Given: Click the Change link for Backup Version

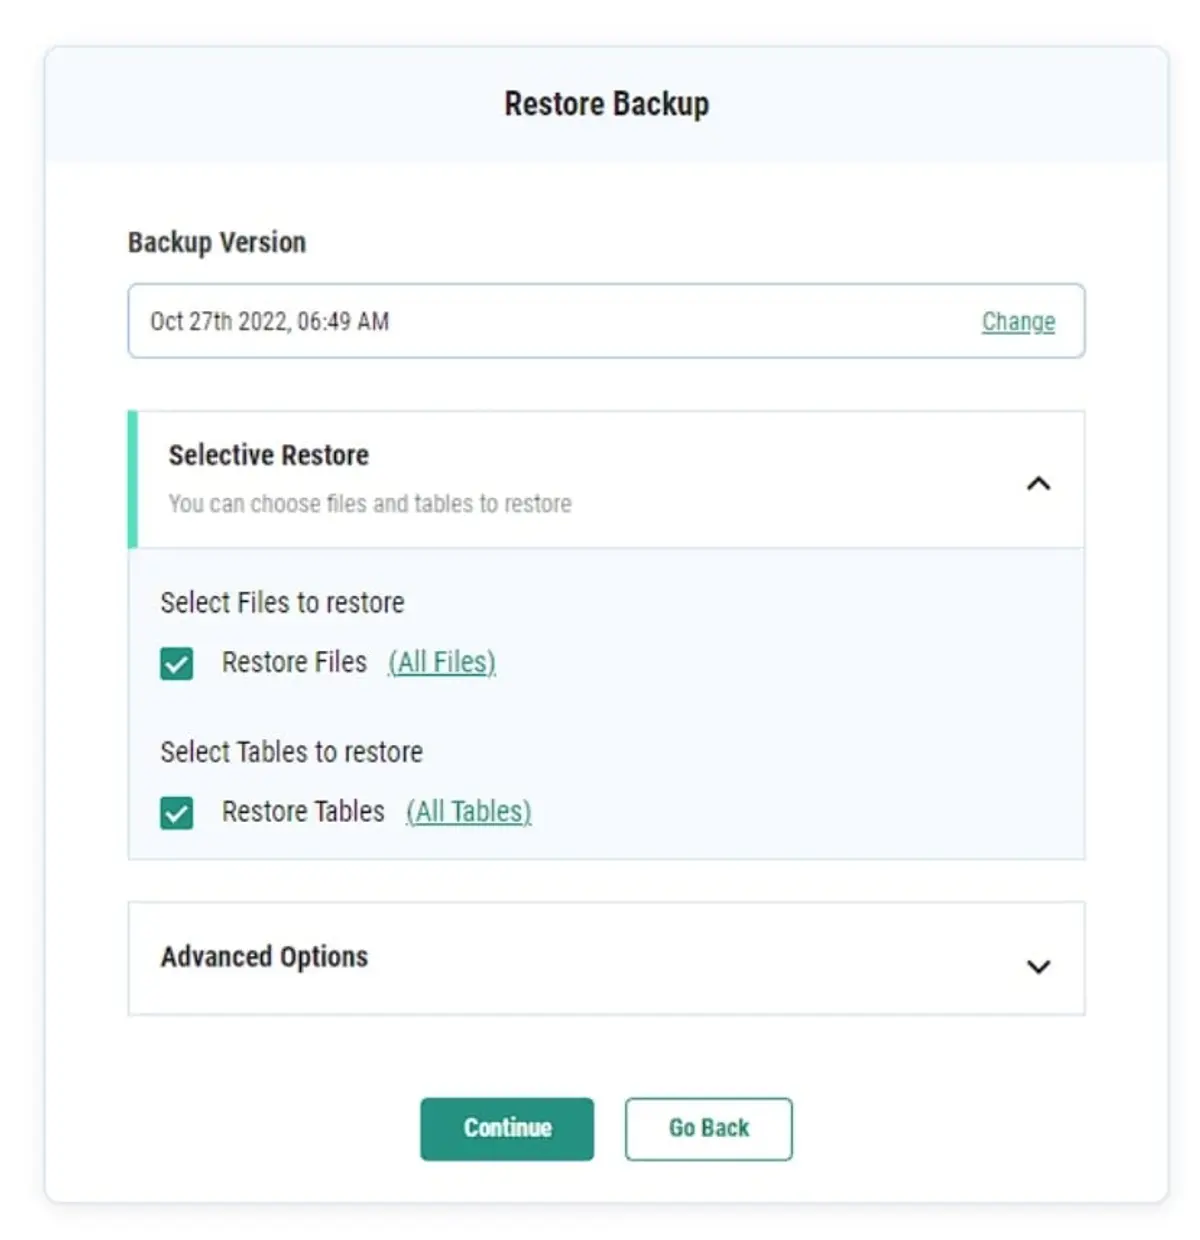Looking at the screenshot, I should point(1018,321).
